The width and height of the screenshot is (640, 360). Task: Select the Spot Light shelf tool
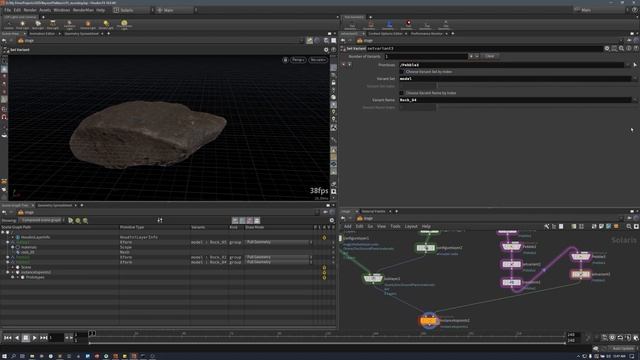click(x=38, y=25)
